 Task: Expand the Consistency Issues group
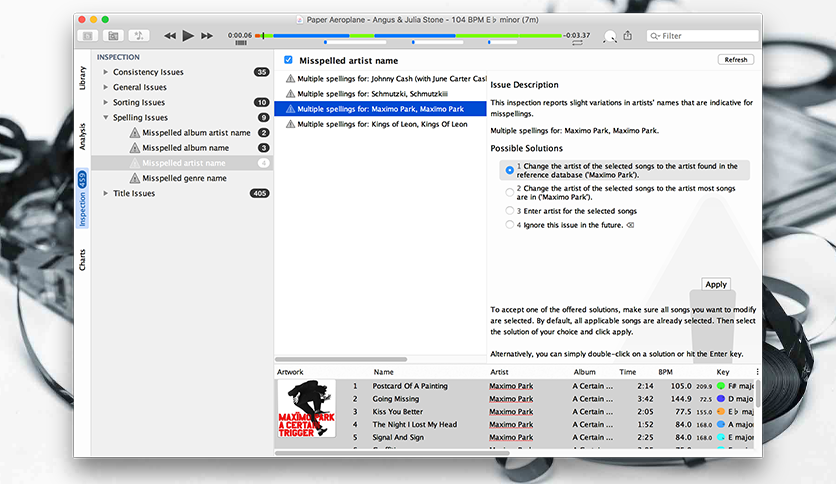[x=106, y=71]
